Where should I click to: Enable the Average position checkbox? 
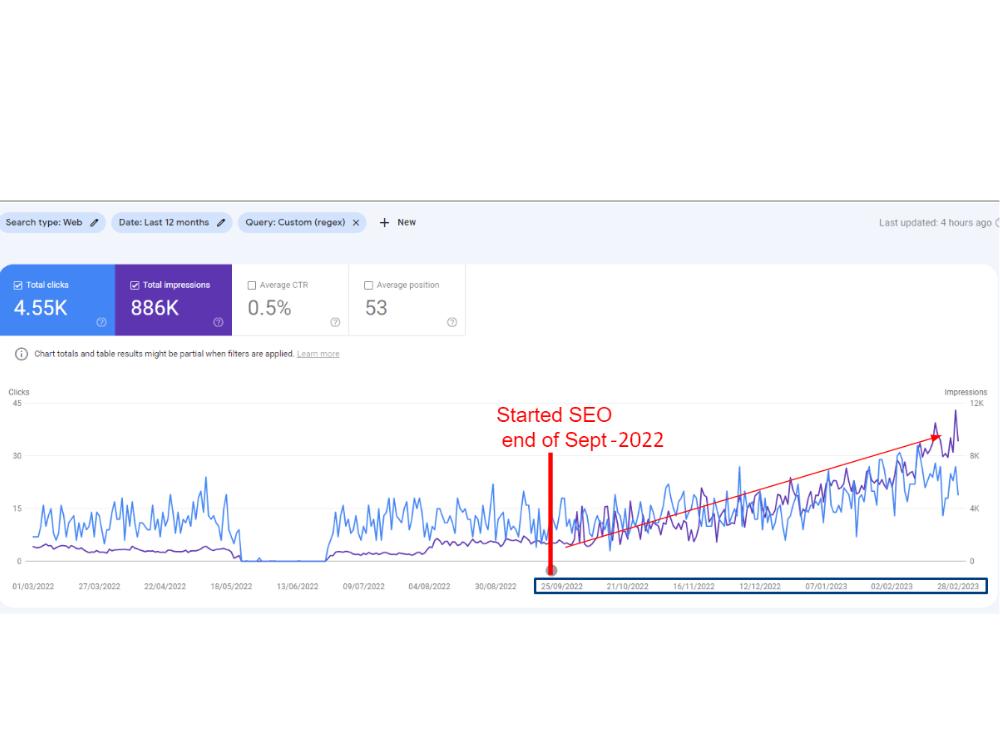[368, 285]
